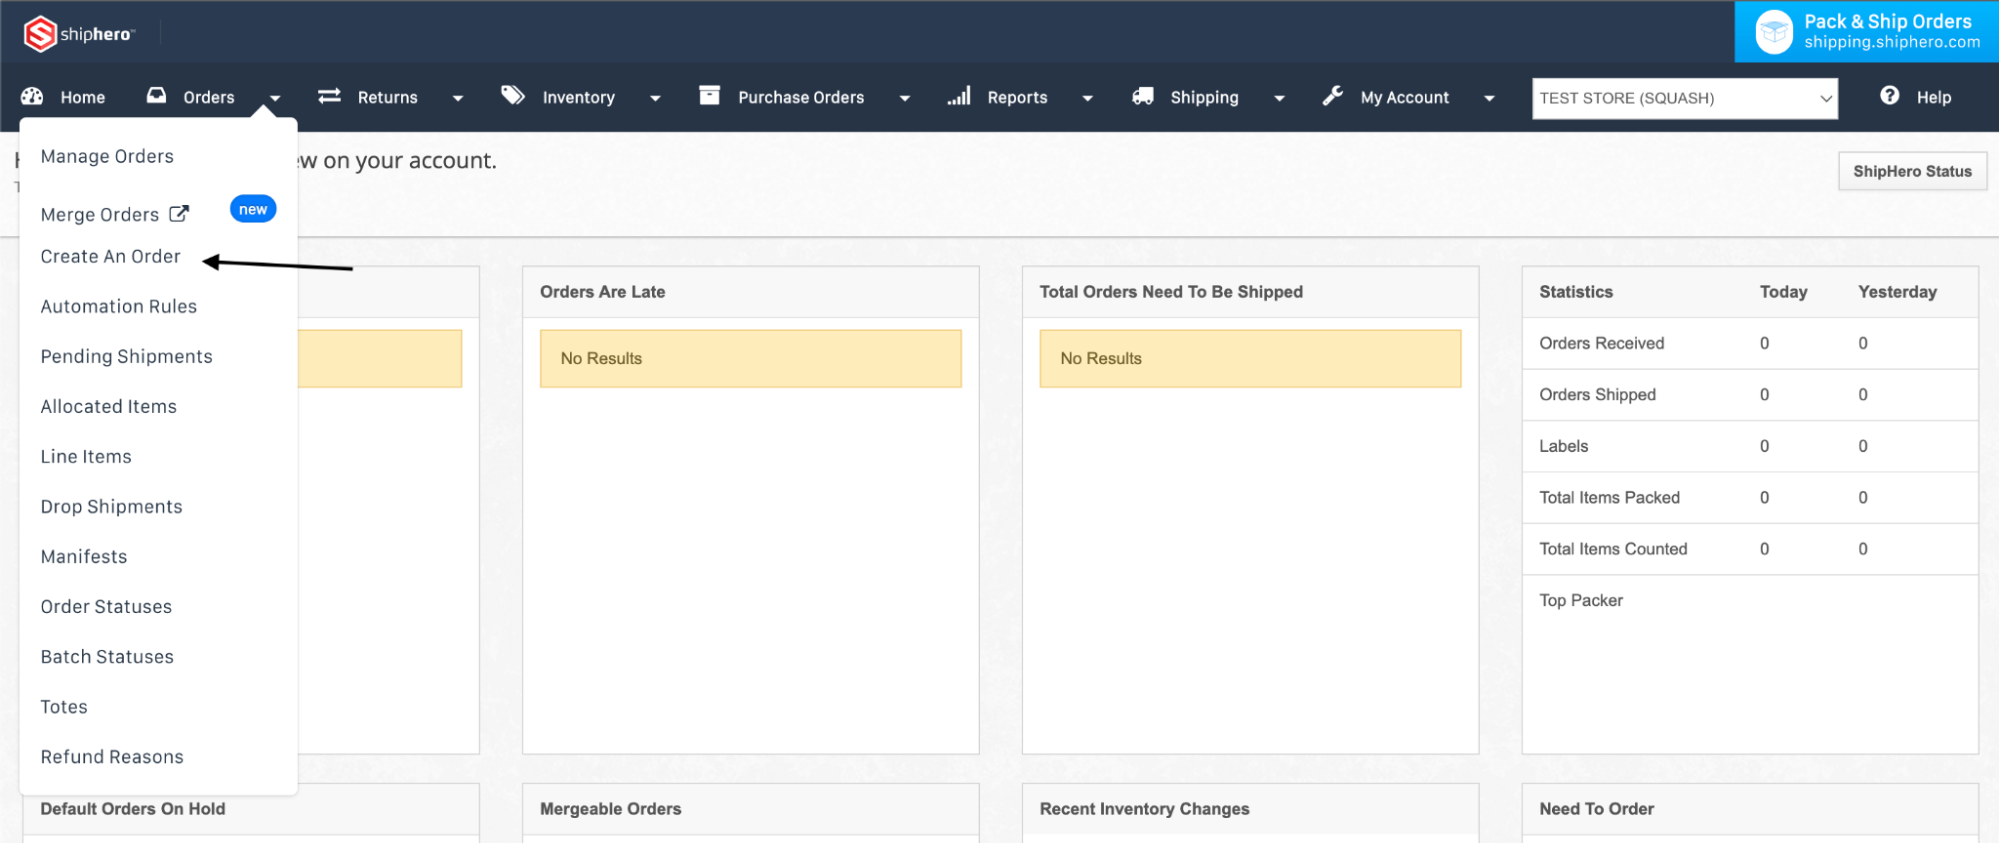
Task: Open the TEST STORE (SQUASH) selector
Action: (x=1685, y=98)
